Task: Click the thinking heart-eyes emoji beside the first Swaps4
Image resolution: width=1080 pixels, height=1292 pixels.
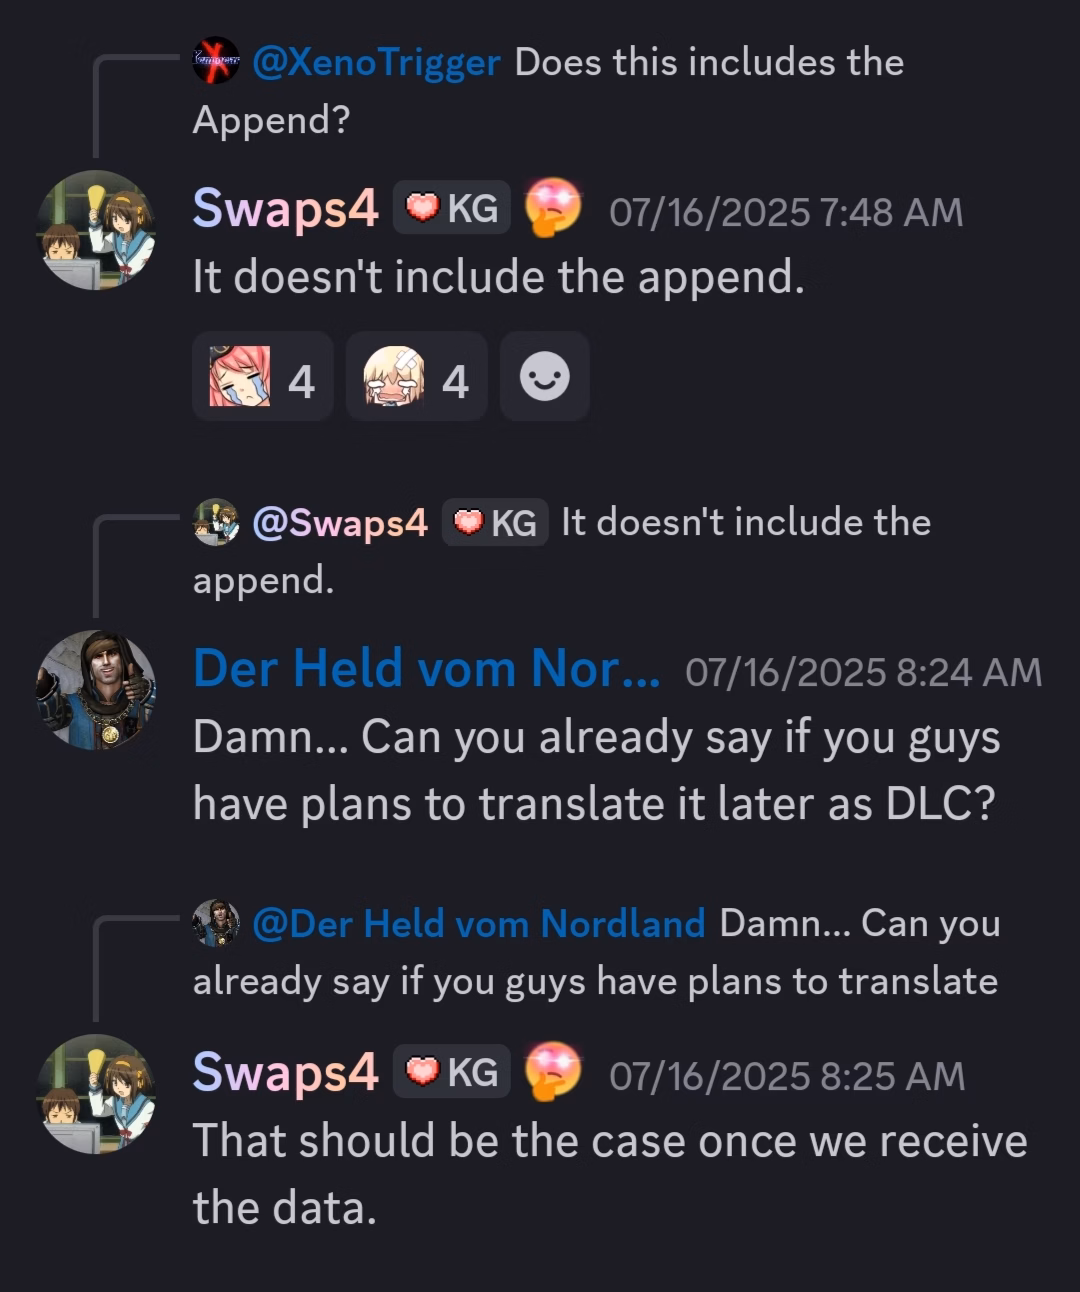Action: pyautogui.click(x=554, y=207)
